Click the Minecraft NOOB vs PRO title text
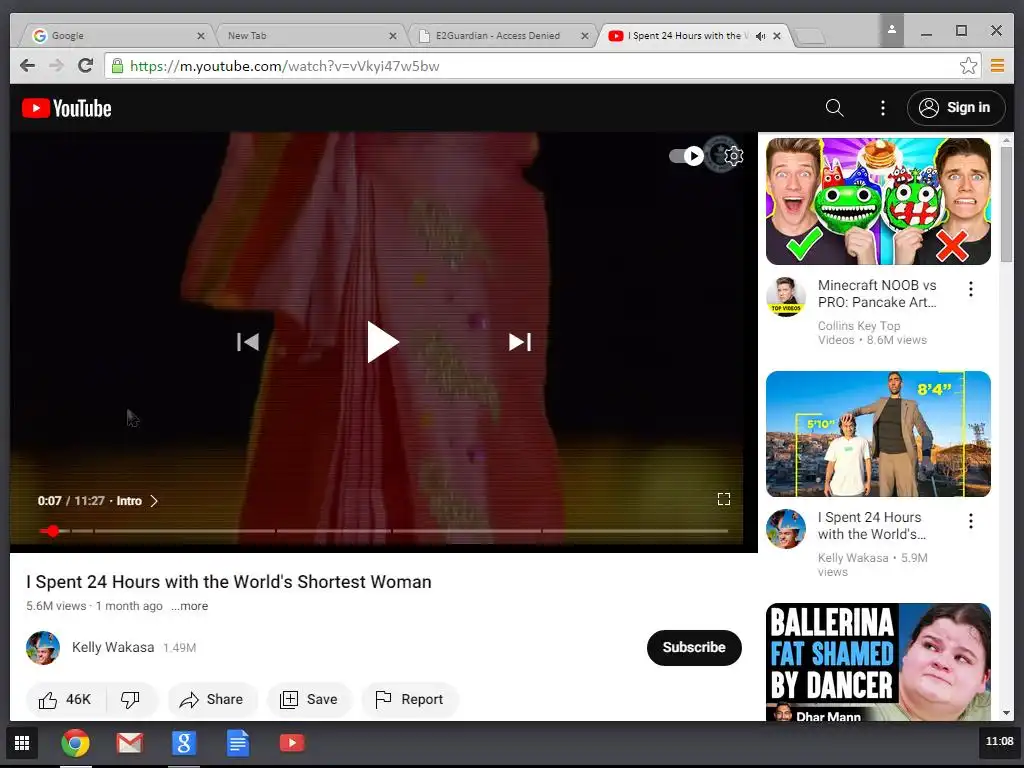Viewport: 1024px width, 768px height. tap(877, 294)
